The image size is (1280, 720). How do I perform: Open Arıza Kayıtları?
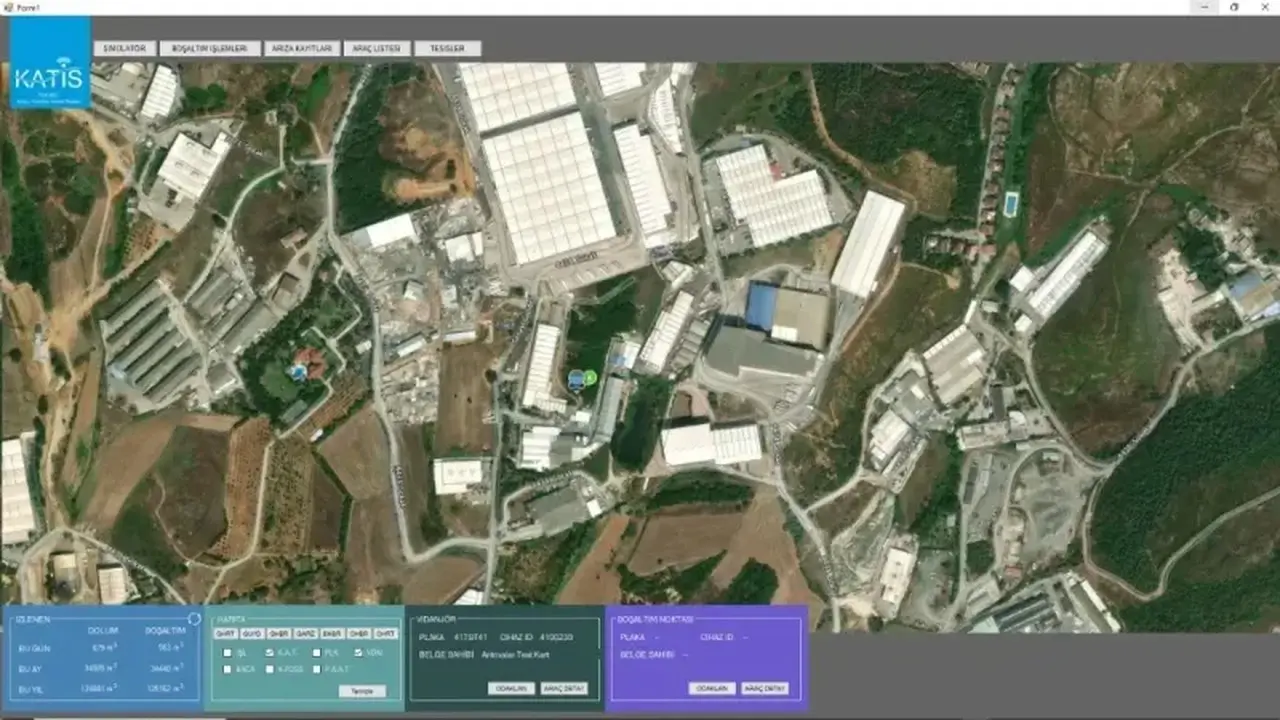[x=301, y=48]
